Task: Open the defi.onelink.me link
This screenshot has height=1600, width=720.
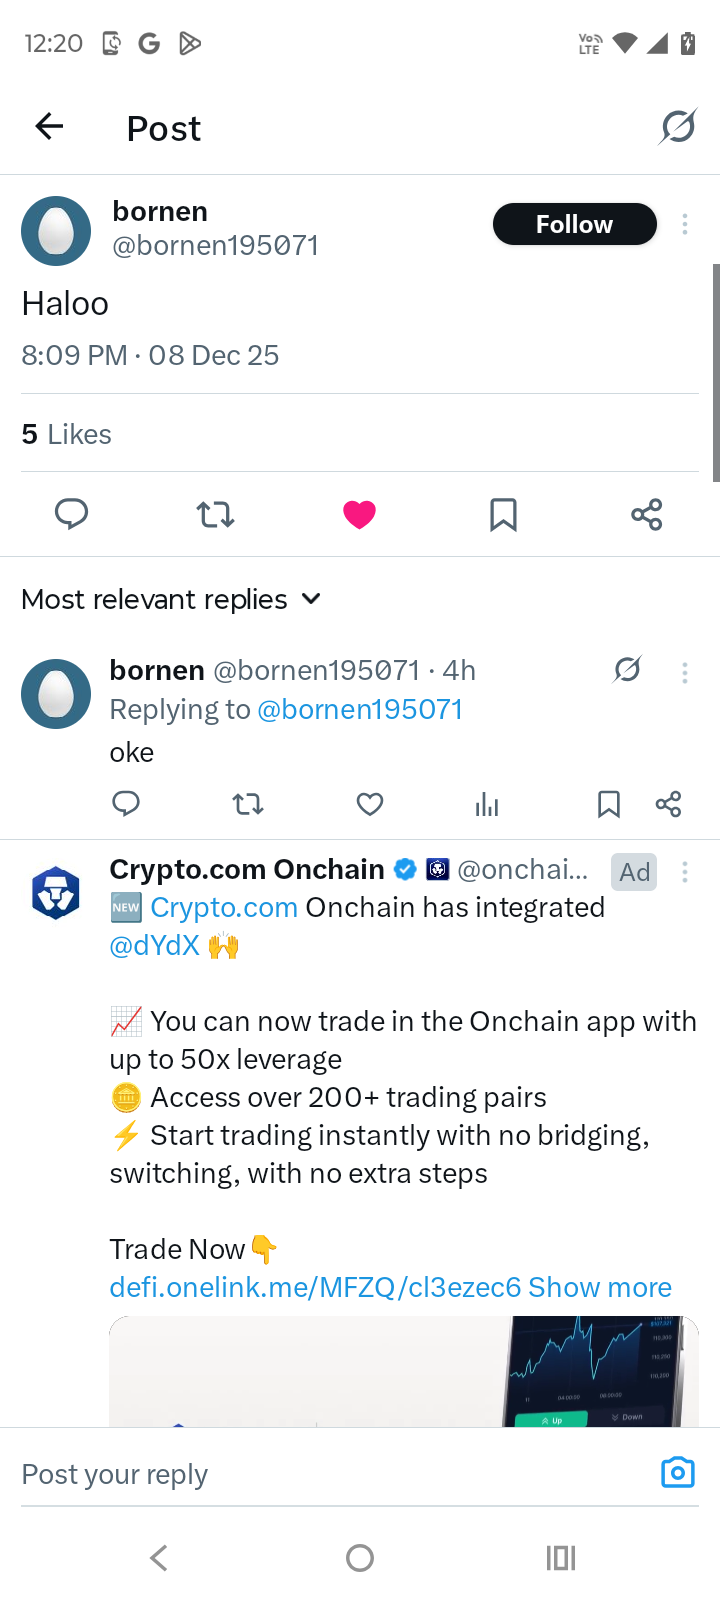Action: [315, 1287]
